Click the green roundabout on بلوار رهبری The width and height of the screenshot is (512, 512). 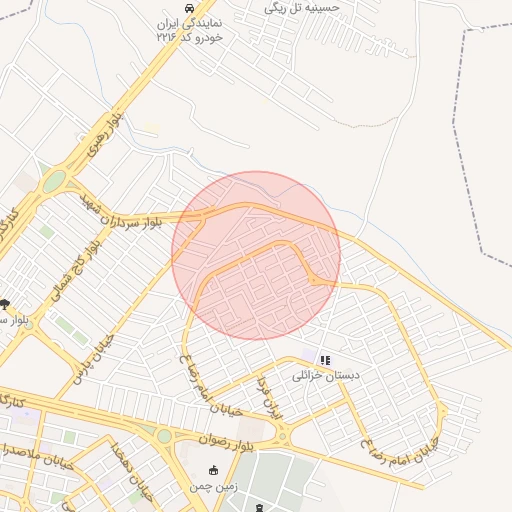coord(54,181)
